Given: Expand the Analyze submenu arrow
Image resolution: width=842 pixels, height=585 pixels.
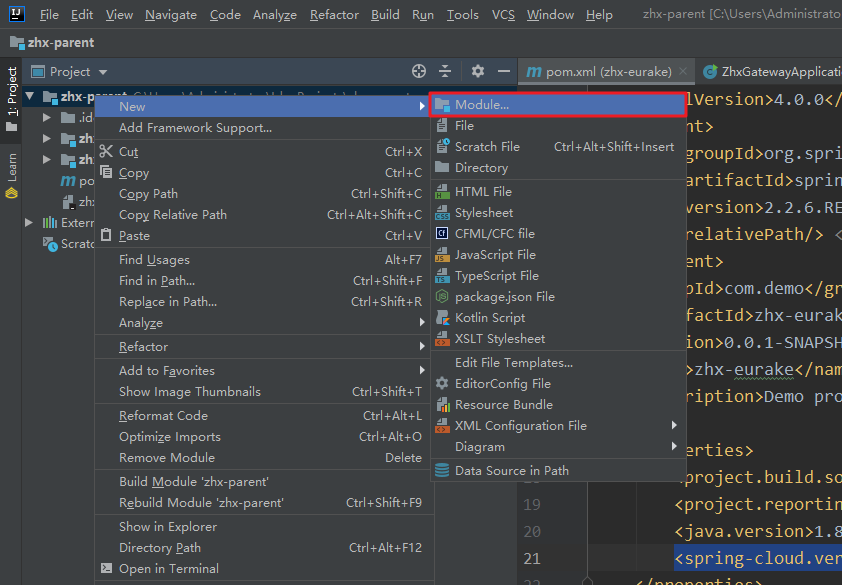Looking at the screenshot, I should click(422, 322).
